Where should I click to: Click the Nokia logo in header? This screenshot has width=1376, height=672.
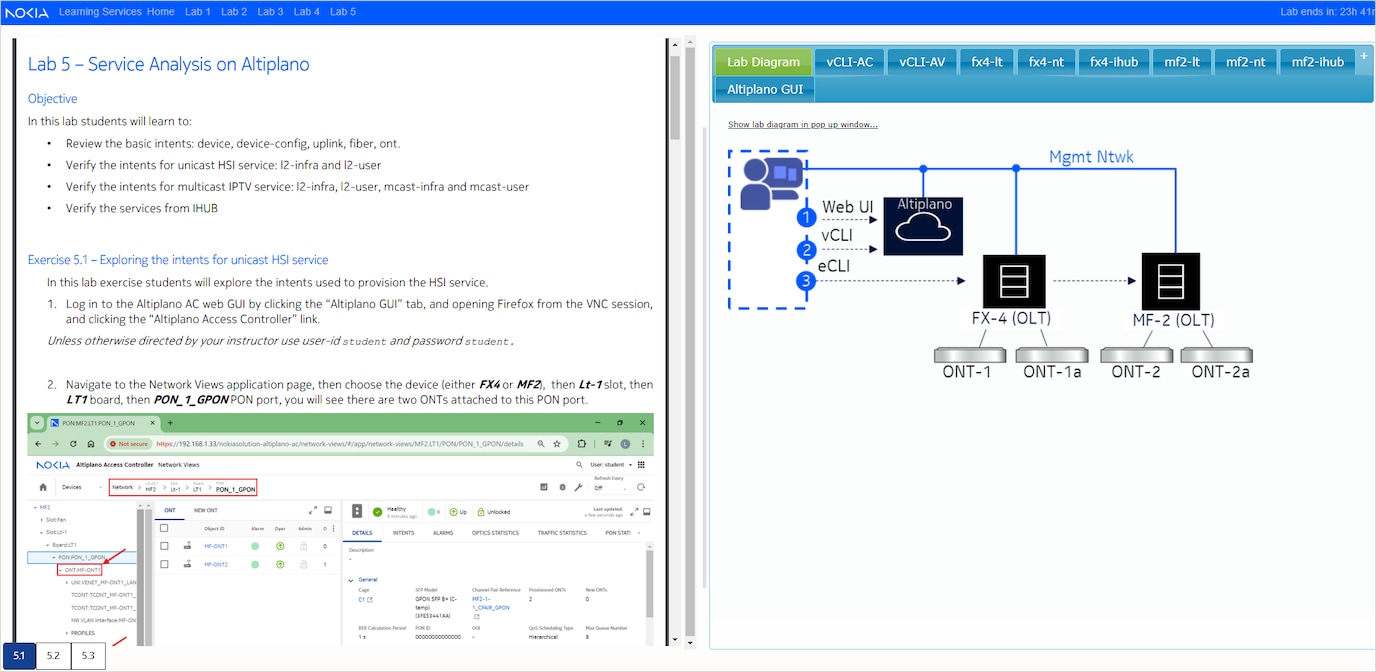coord(27,13)
